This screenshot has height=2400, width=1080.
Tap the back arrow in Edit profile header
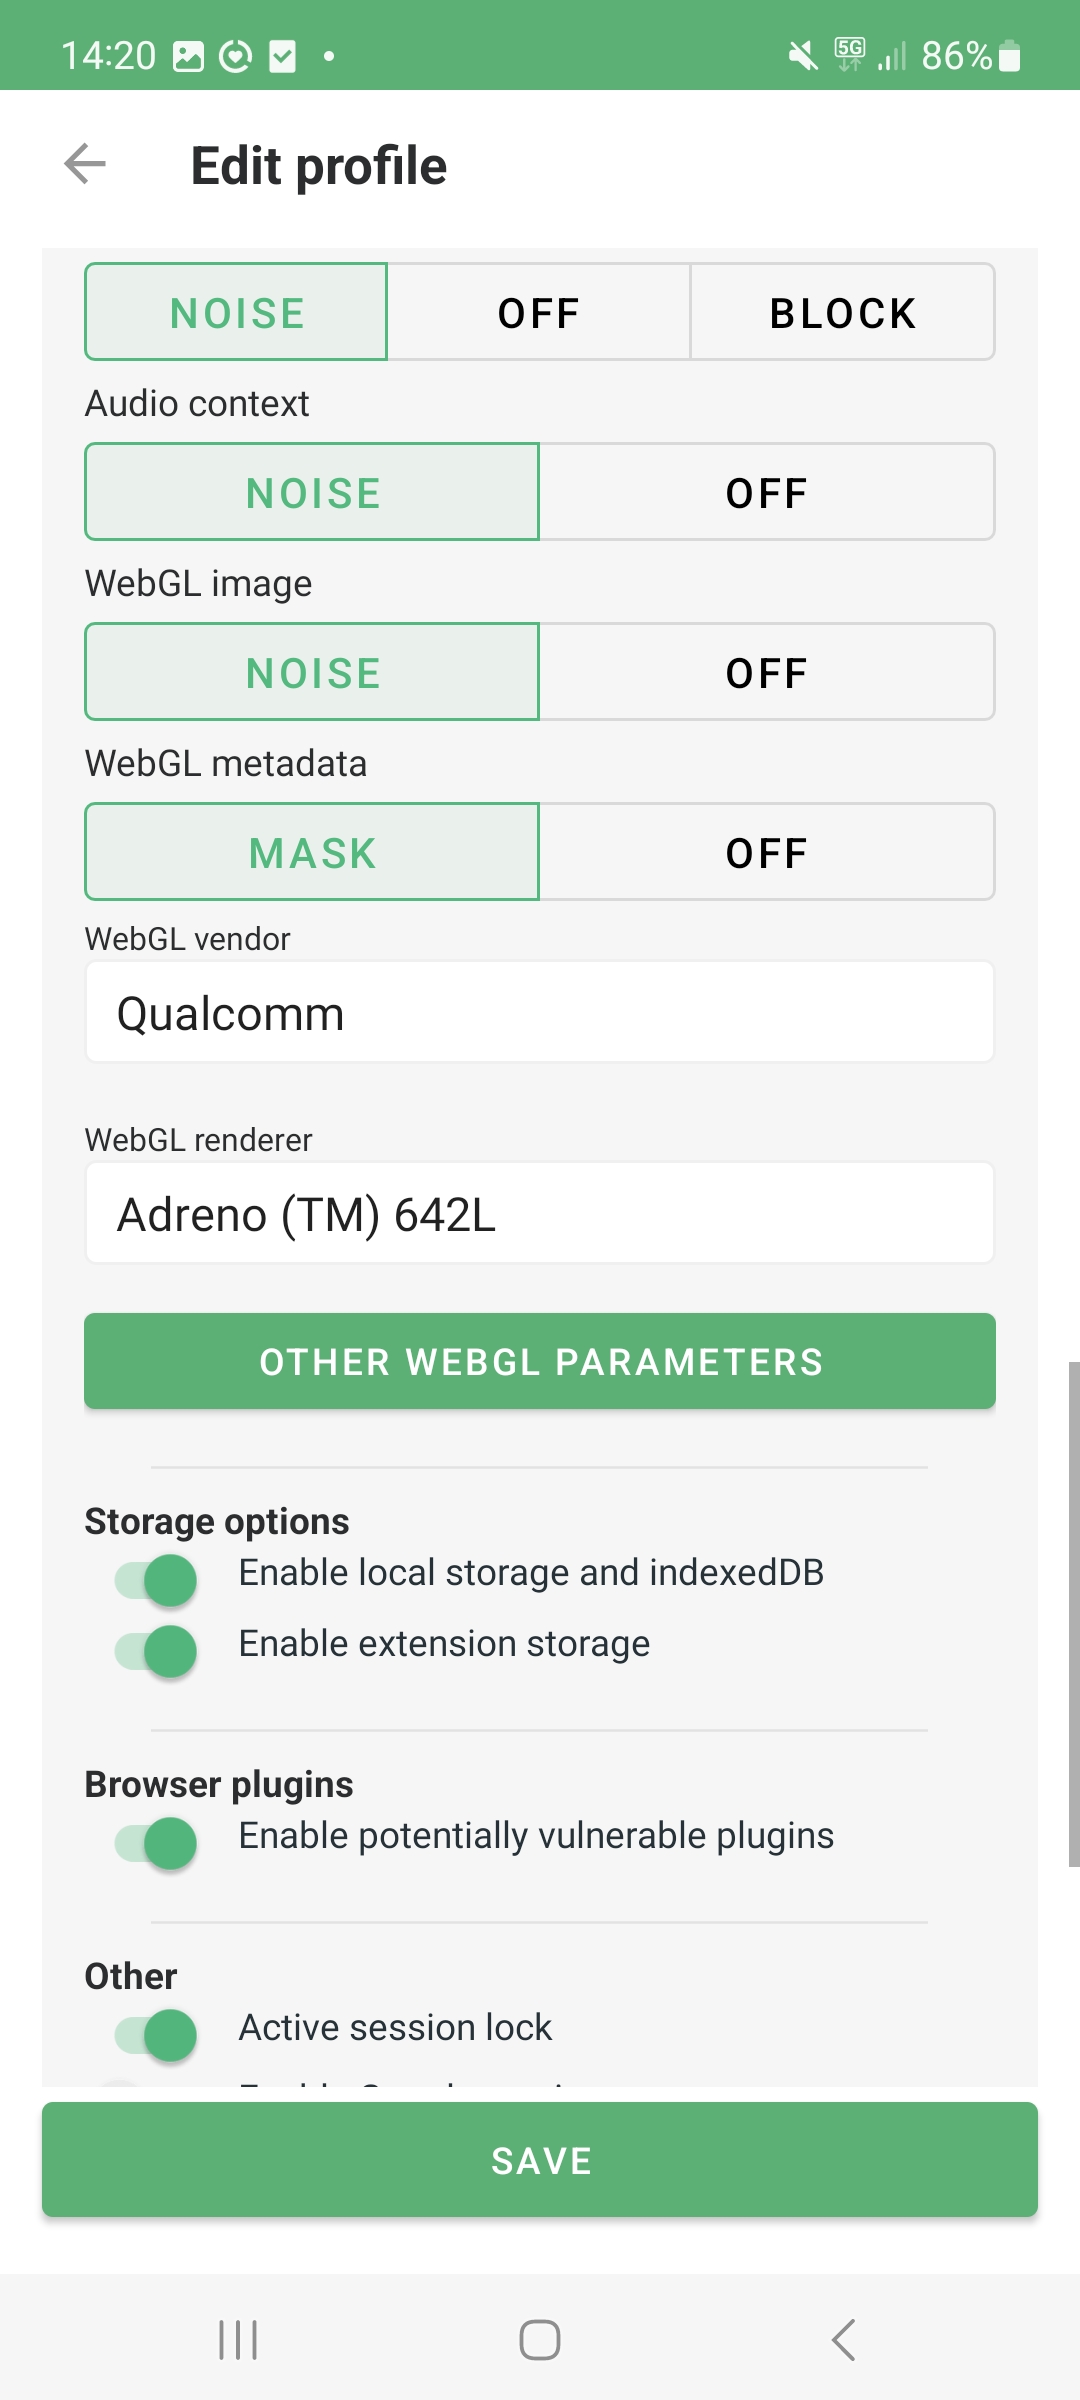pyautogui.click(x=85, y=164)
